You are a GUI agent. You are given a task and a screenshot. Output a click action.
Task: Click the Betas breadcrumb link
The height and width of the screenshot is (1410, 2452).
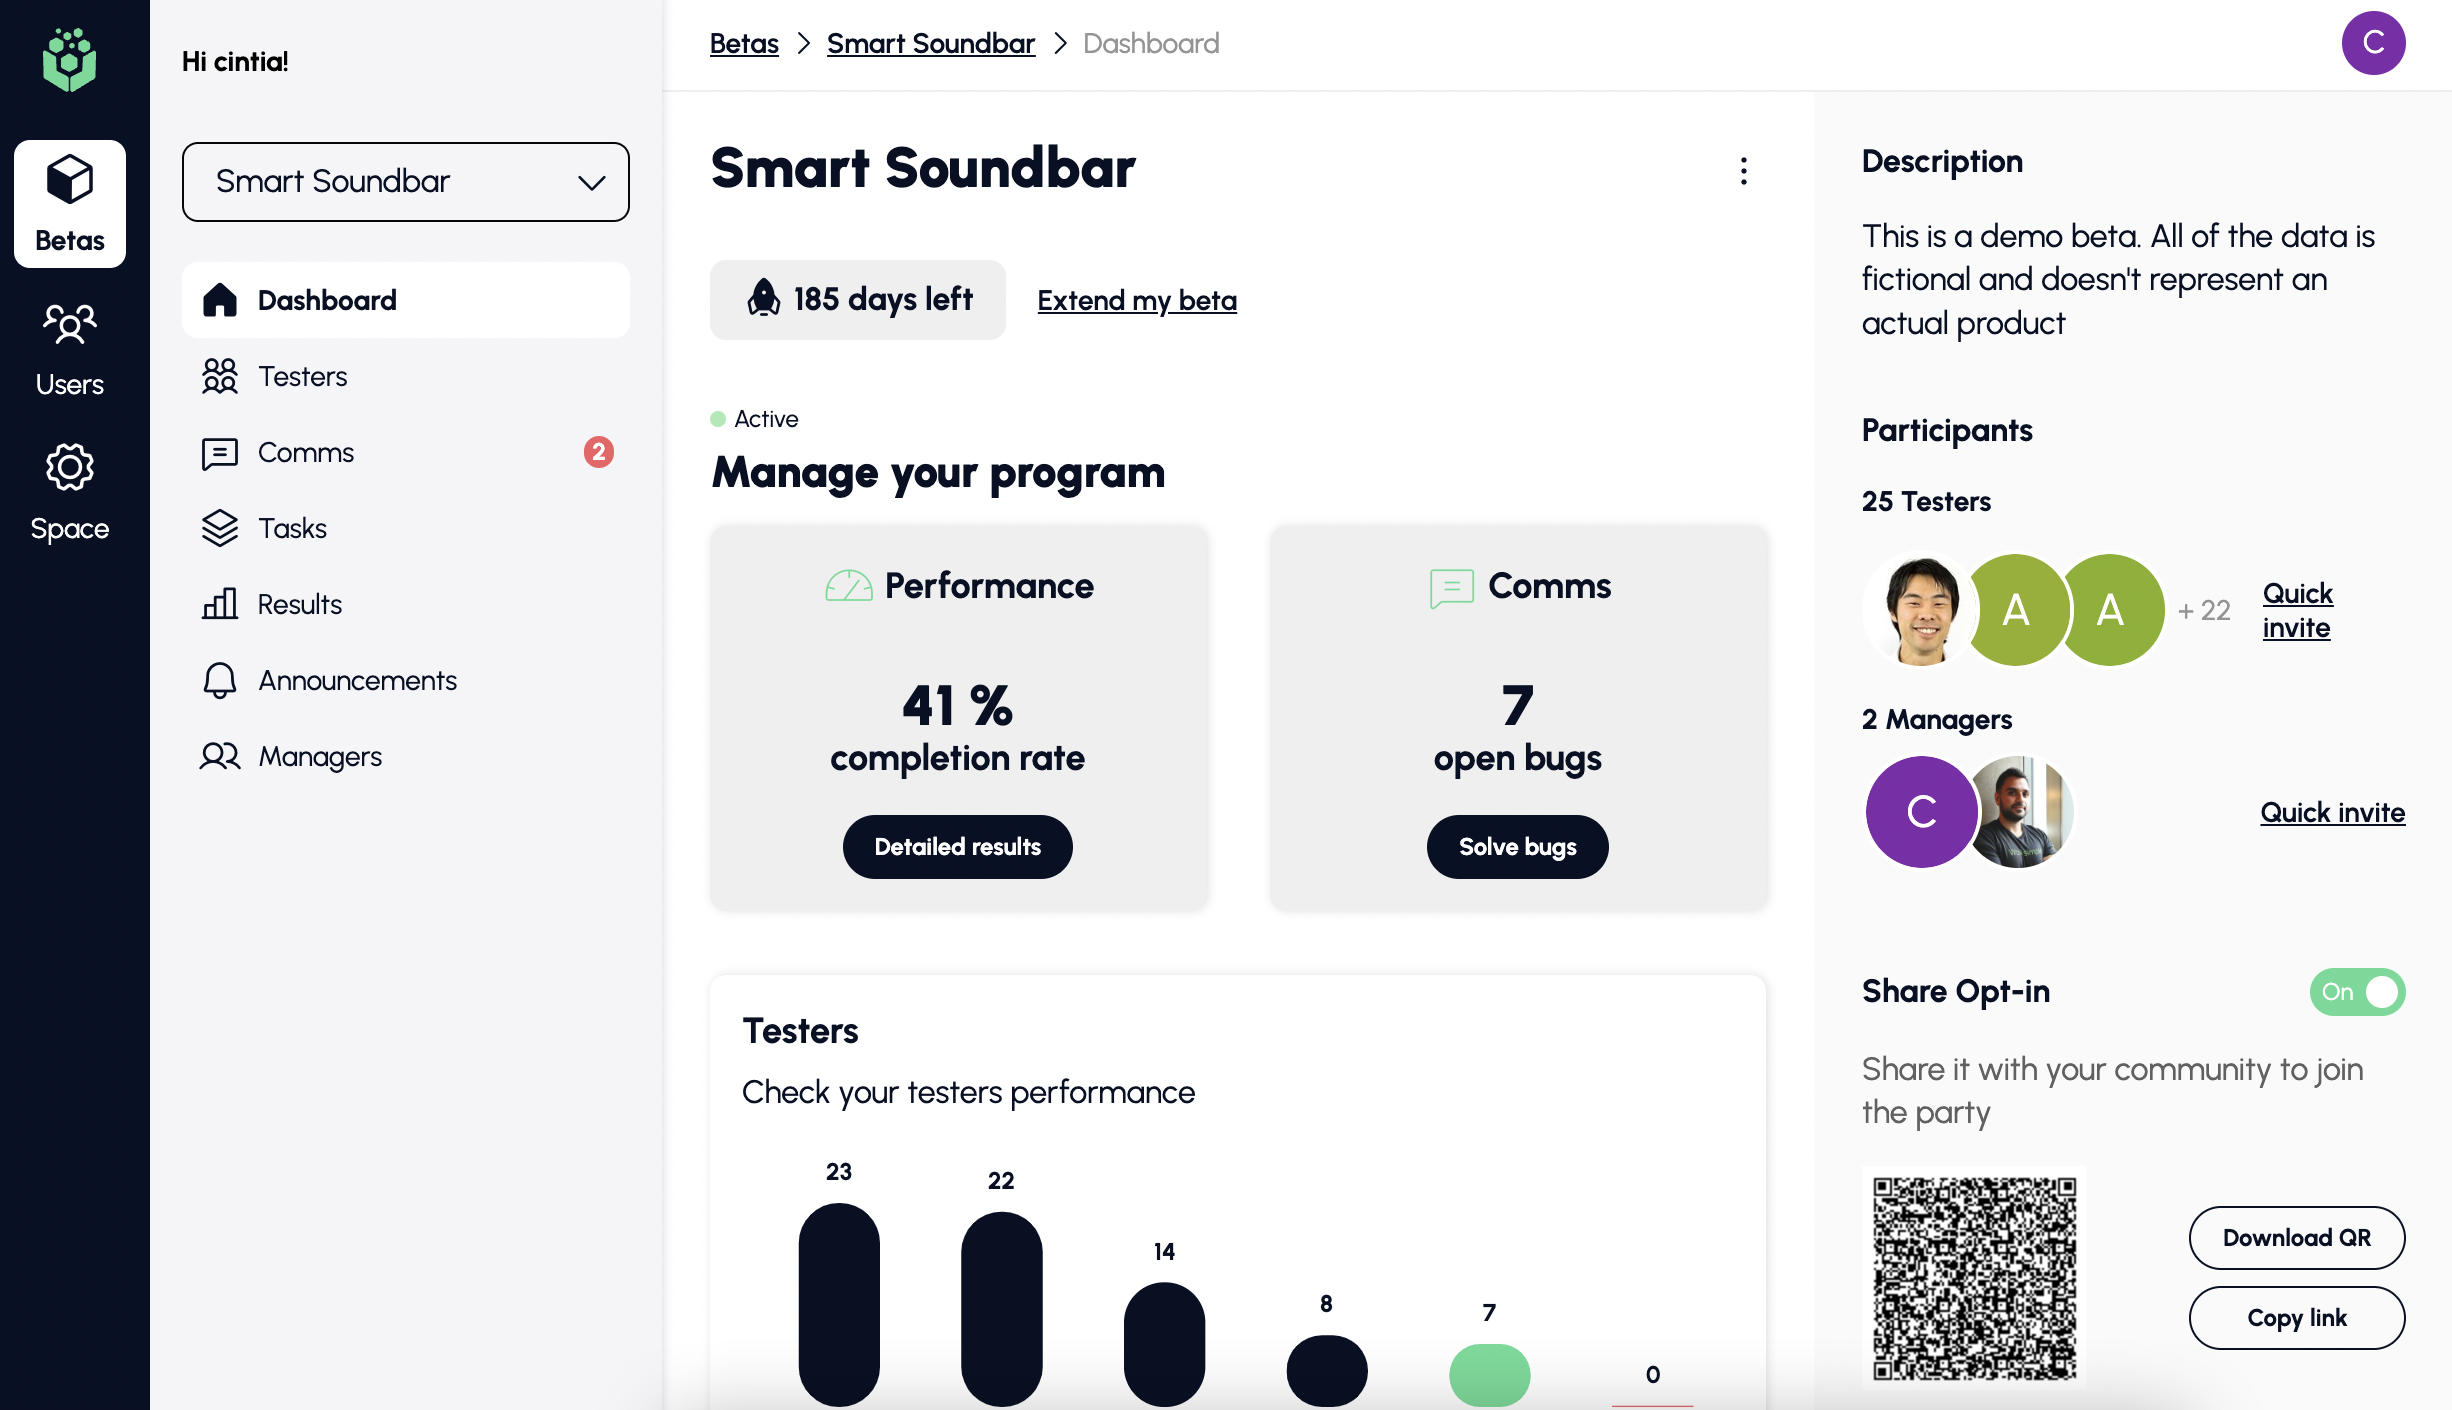click(743, 43)
